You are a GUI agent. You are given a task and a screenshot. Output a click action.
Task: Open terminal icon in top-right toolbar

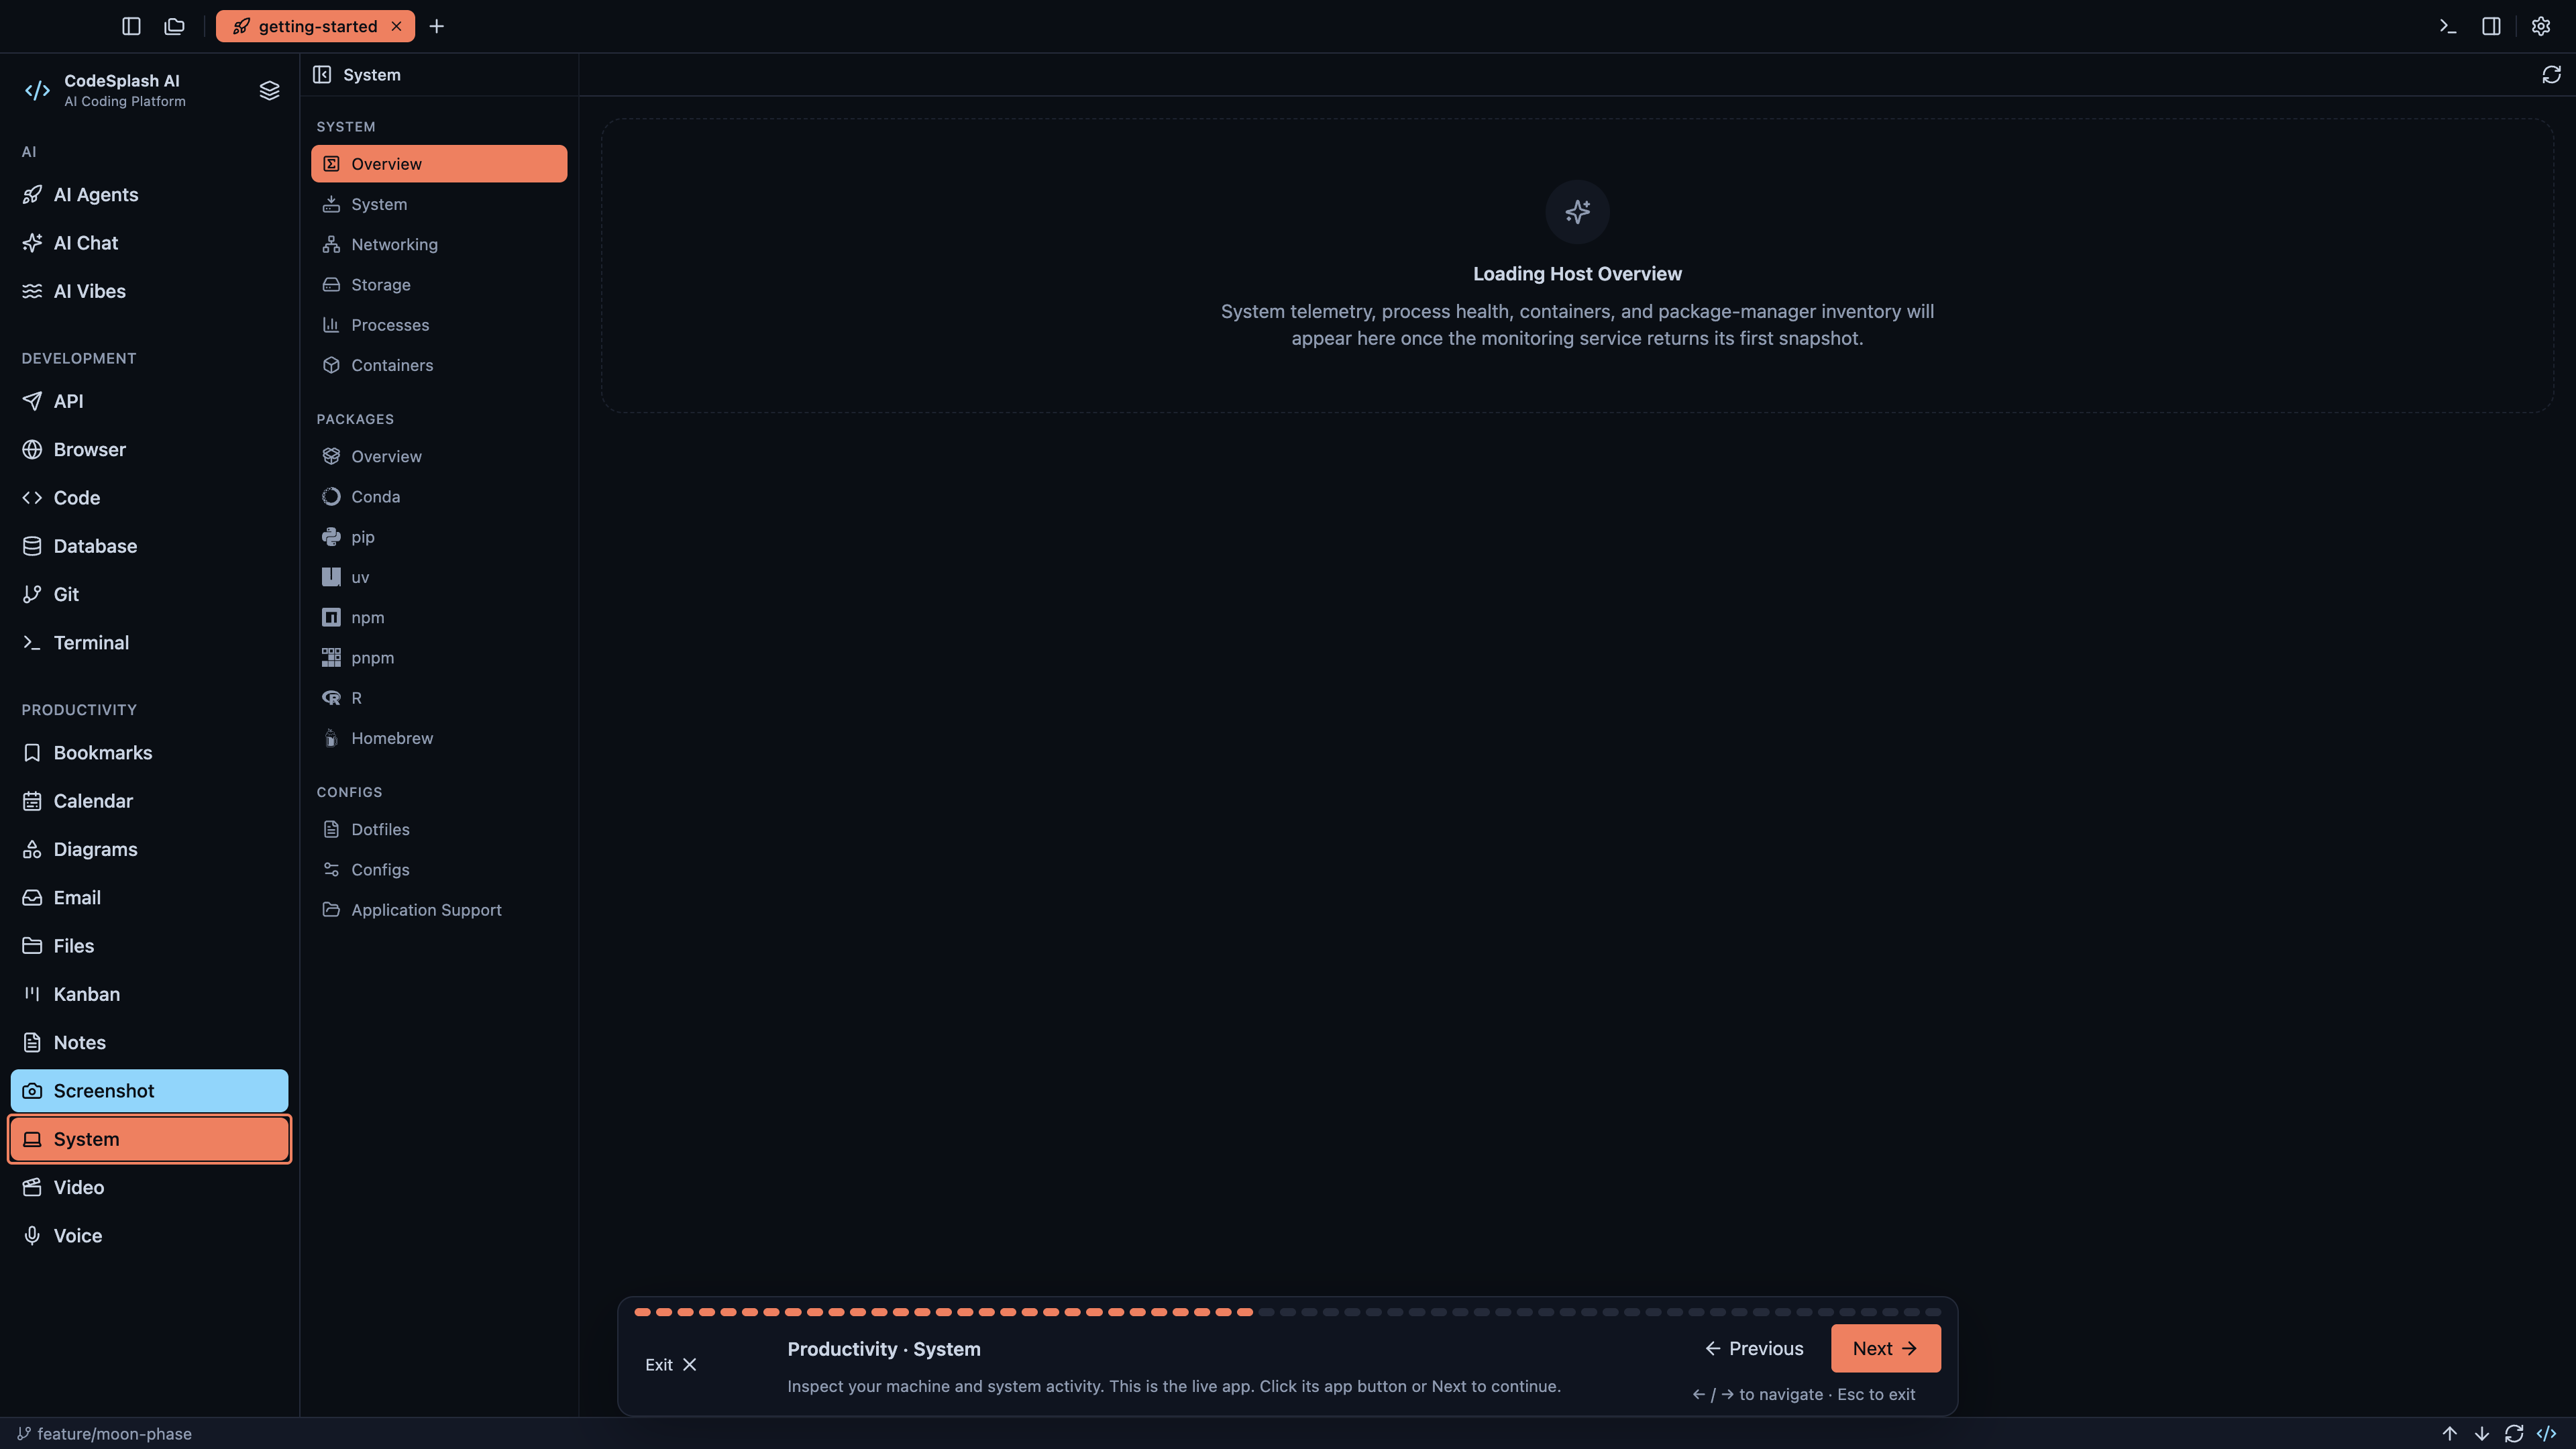(2447, 26)
